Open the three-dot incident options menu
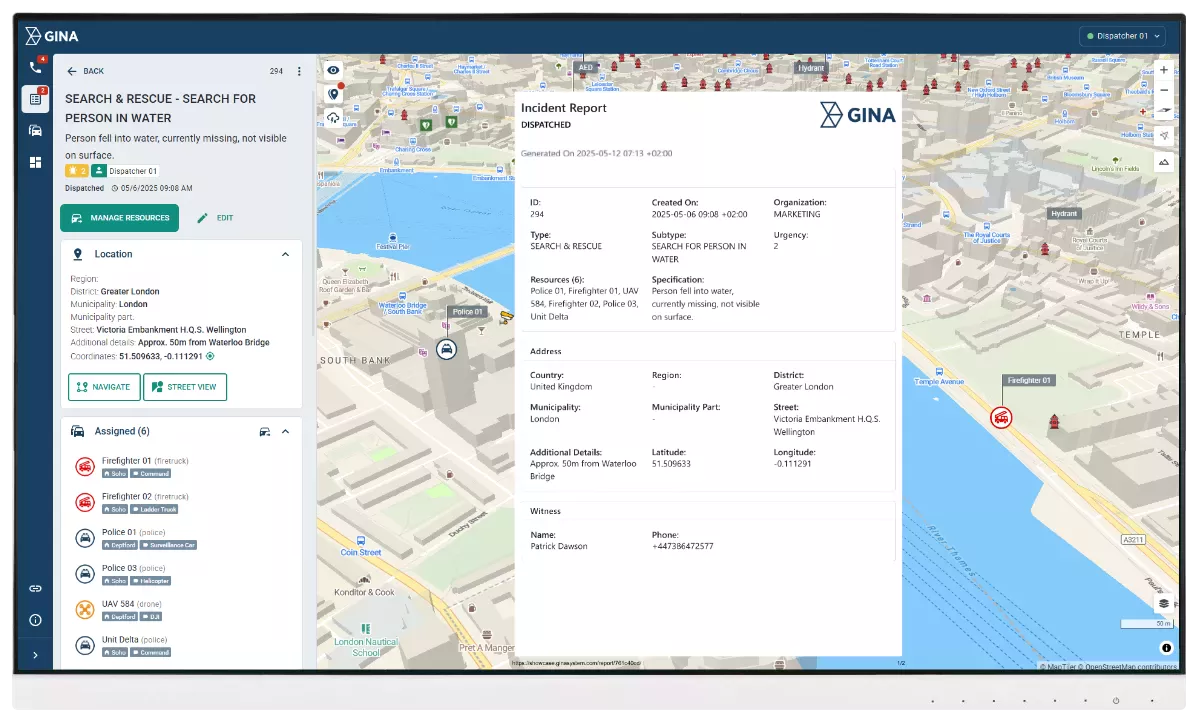Image resolution: width=1200 pixels, height=718 pixels. [x=299, y=71]
